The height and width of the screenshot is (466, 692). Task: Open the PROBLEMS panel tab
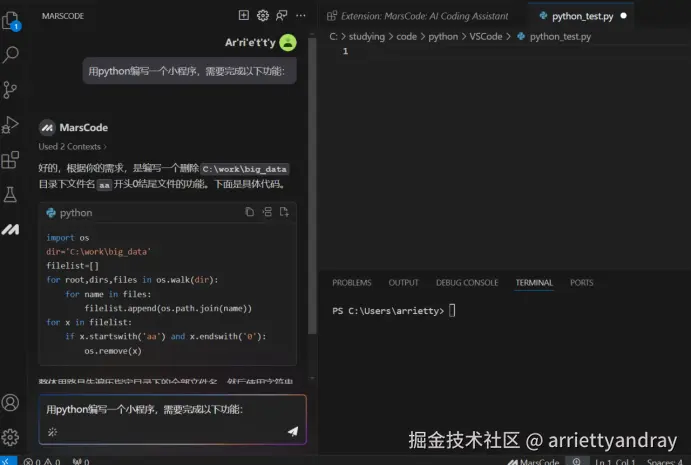coord(352,282)
